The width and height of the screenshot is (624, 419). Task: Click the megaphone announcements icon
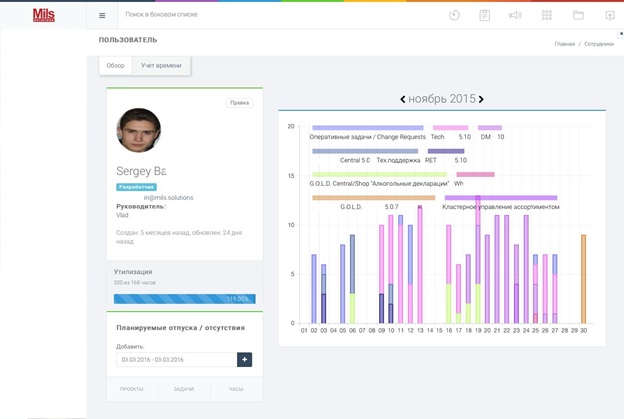[515, 16]
